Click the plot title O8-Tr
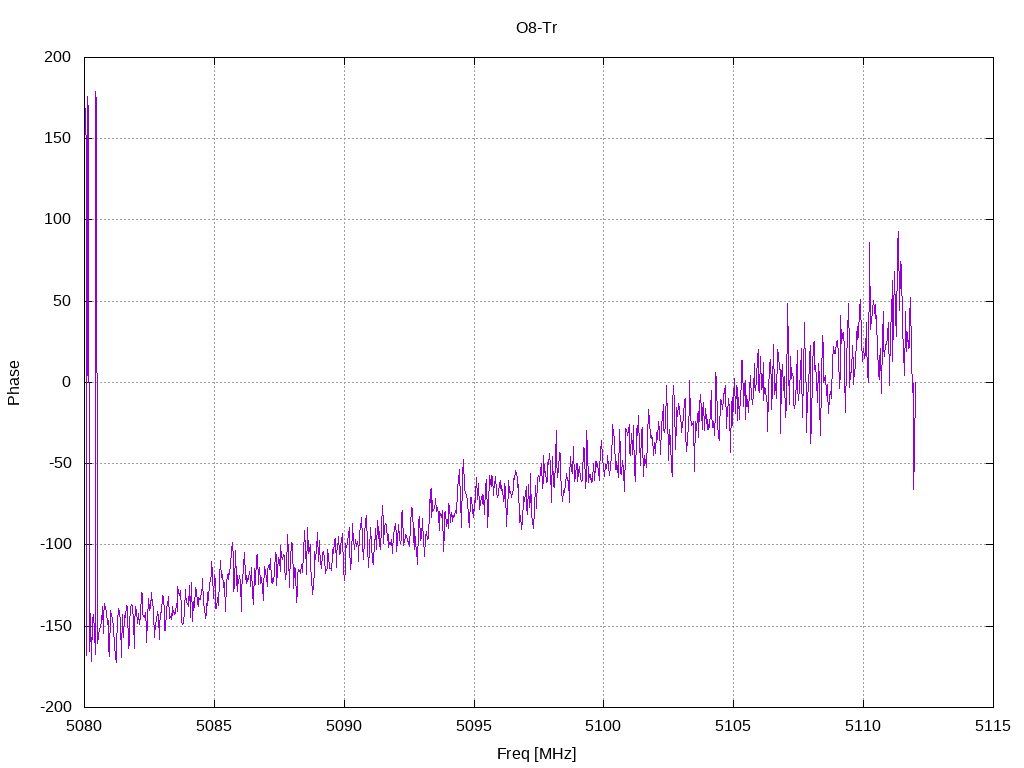 (536, 28)
